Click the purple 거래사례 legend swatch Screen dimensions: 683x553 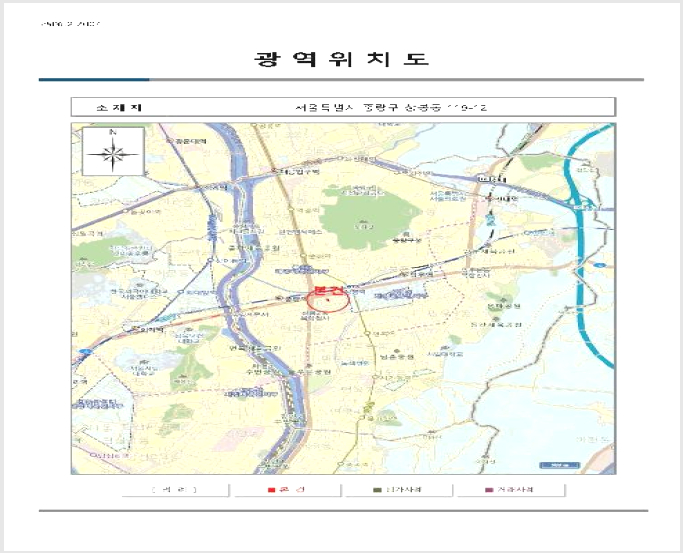[x=489, y=490]
